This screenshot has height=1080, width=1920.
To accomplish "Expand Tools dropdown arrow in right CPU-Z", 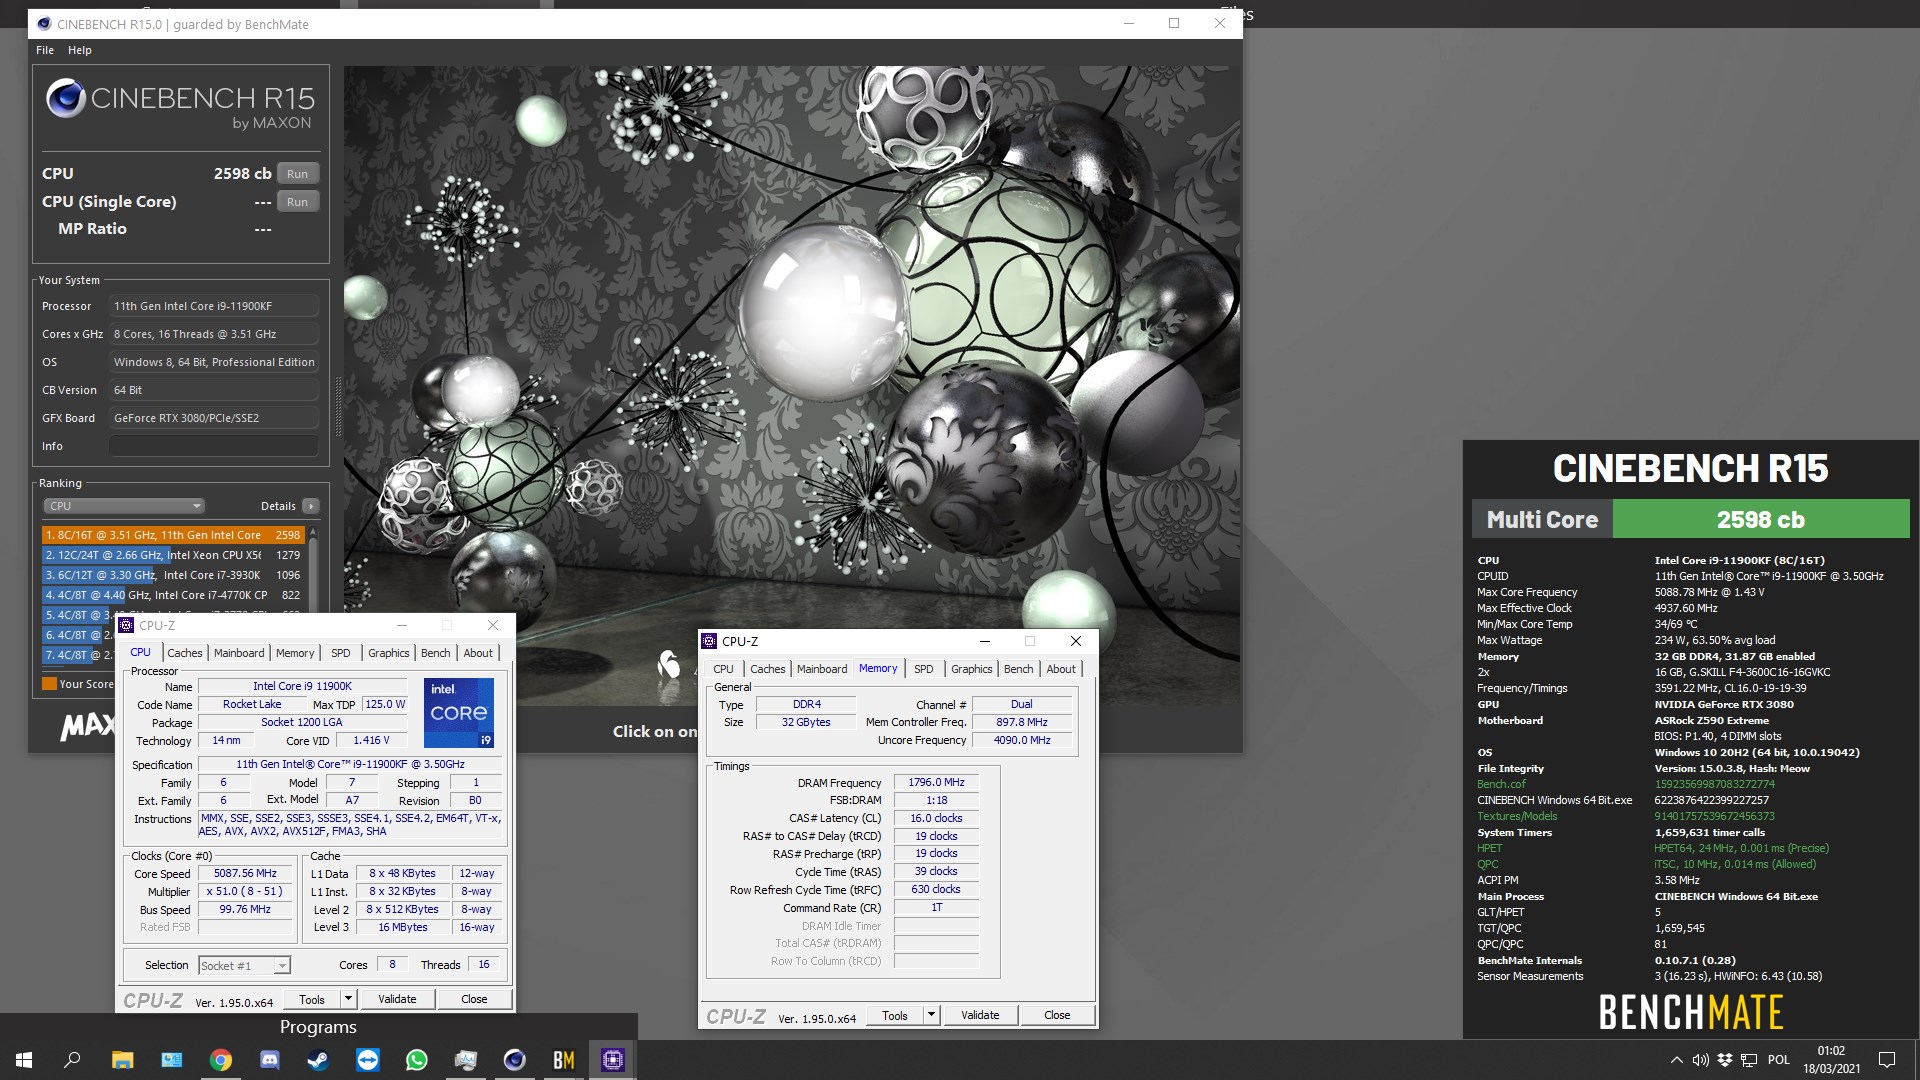I will pos(931,1015).
